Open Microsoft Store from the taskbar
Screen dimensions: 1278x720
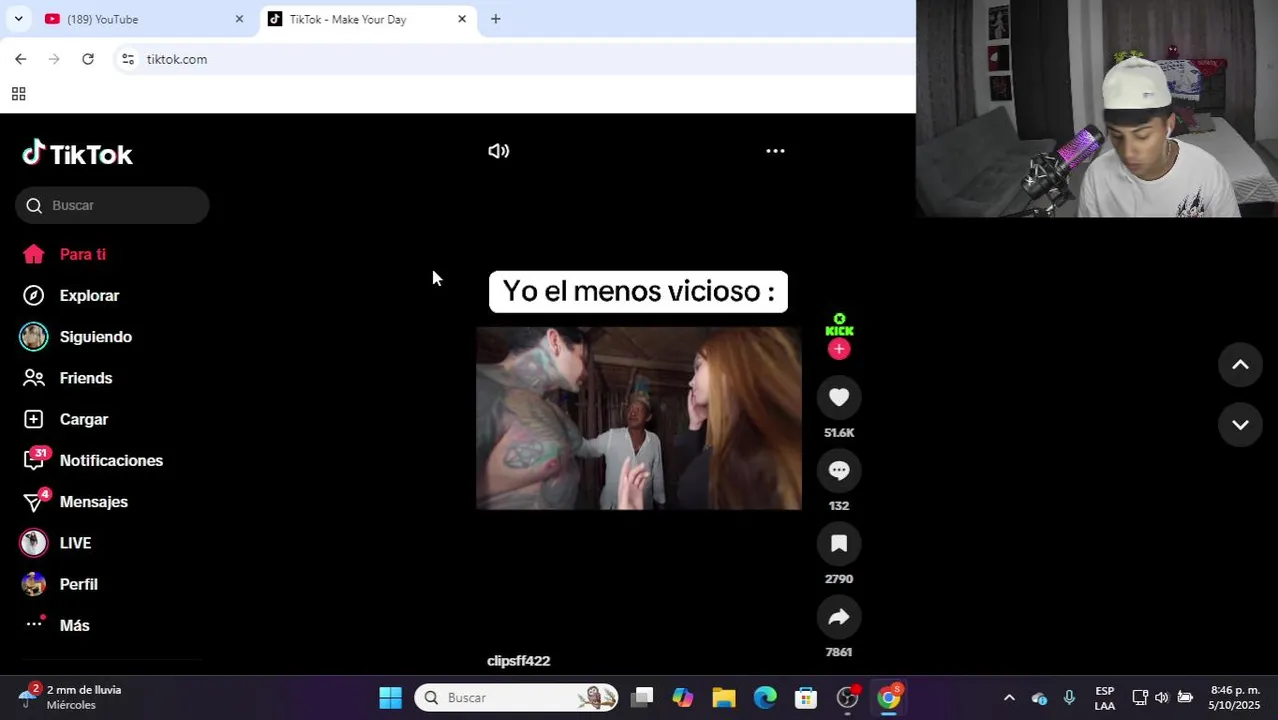coord(806,698)
